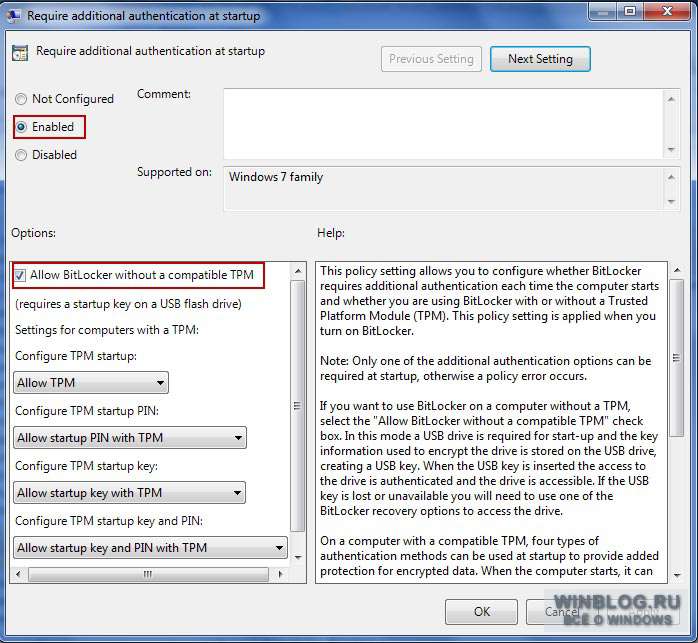
Task: Open the Allow startup key with TPM dropdown
Action: point(130,492)
